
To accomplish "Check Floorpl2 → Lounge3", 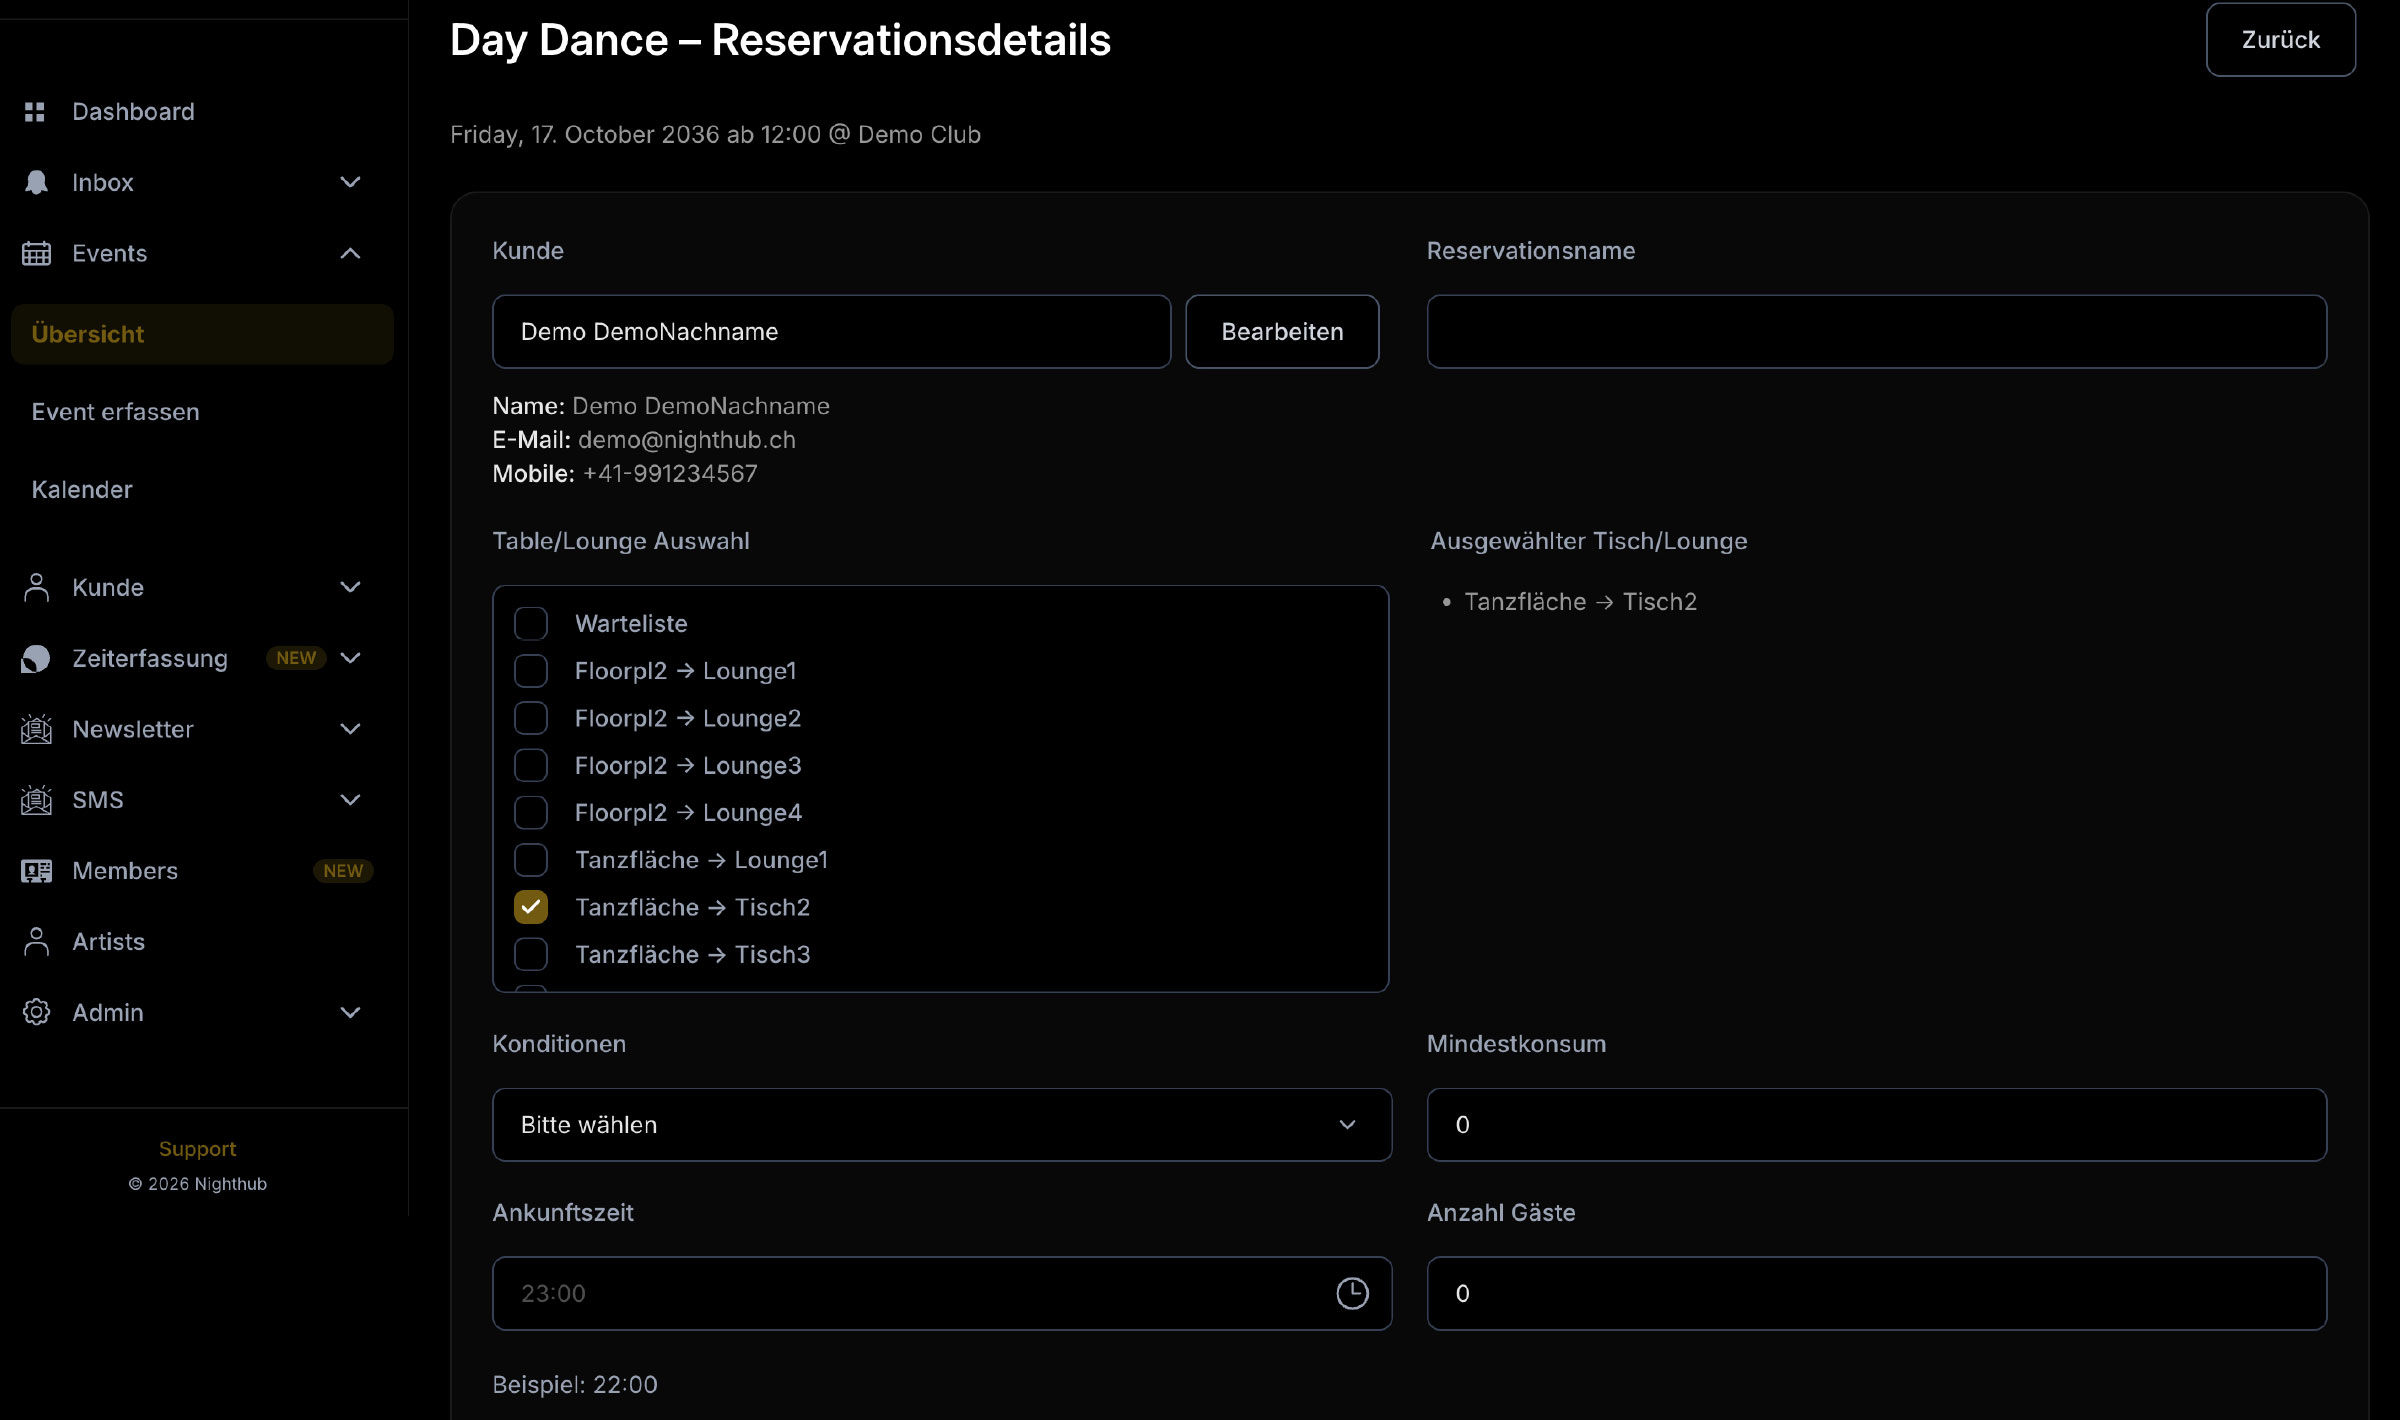I will pos(531,765).
